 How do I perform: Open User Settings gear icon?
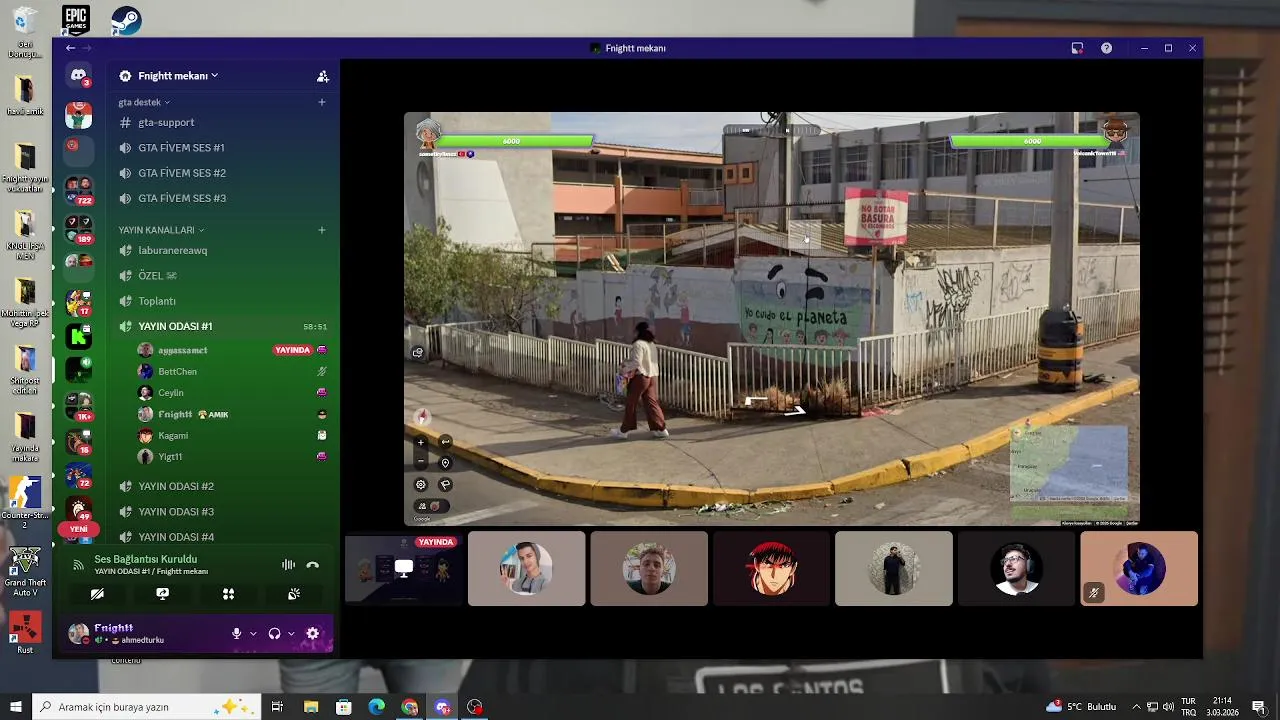pyautogui.click(x=313, y=633)
